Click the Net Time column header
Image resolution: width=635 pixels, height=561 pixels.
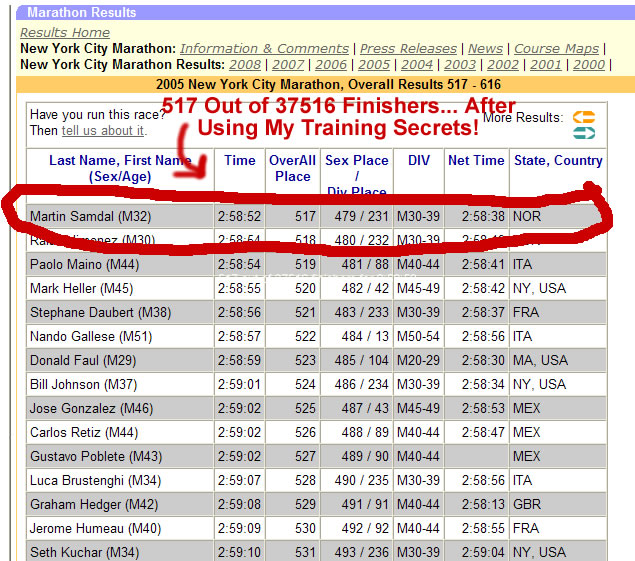476,160
